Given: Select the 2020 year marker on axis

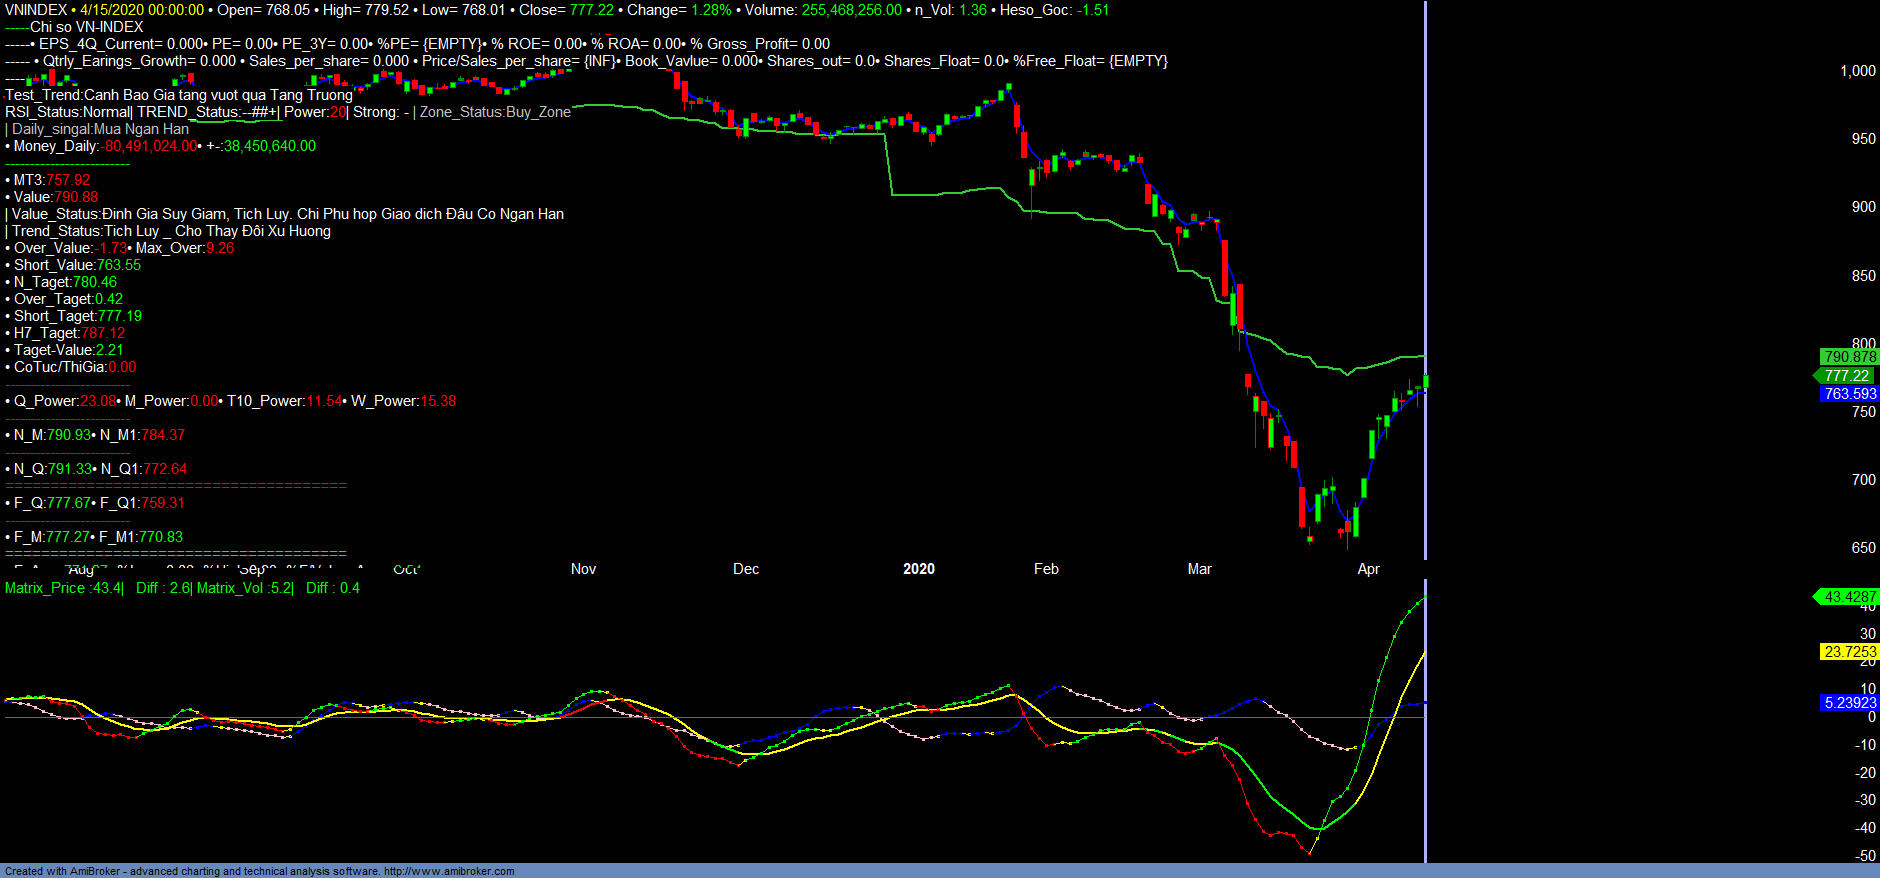Looking at the screenshot, I should [x=918, y=569].
